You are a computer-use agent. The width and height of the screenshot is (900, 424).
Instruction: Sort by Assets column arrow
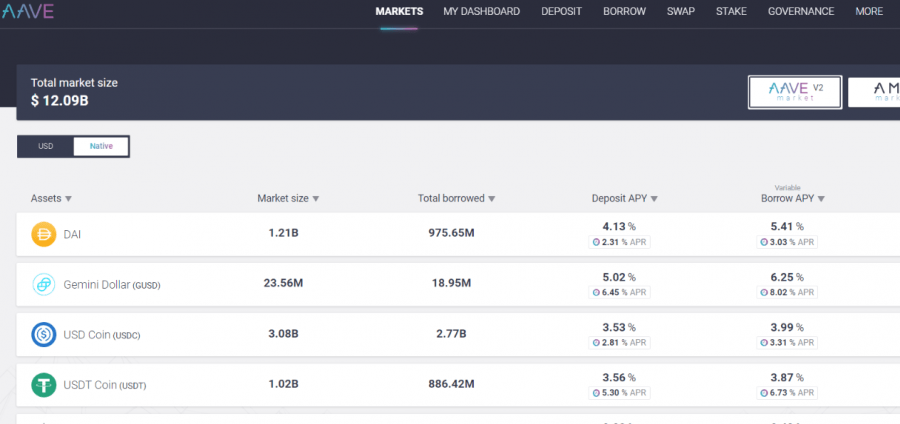tap(68, 199)
